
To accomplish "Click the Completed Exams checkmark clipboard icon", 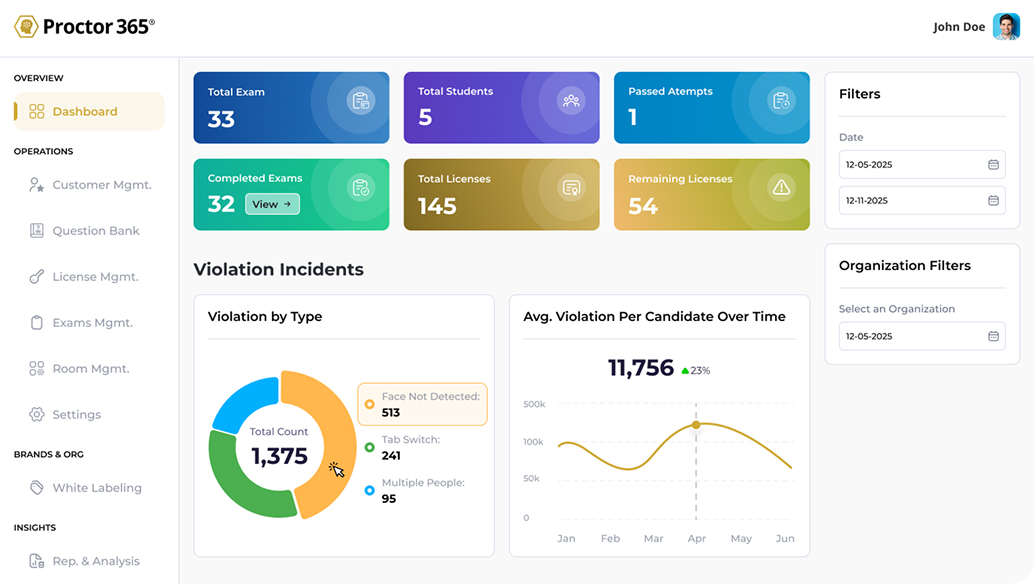I will pos(361,188).
